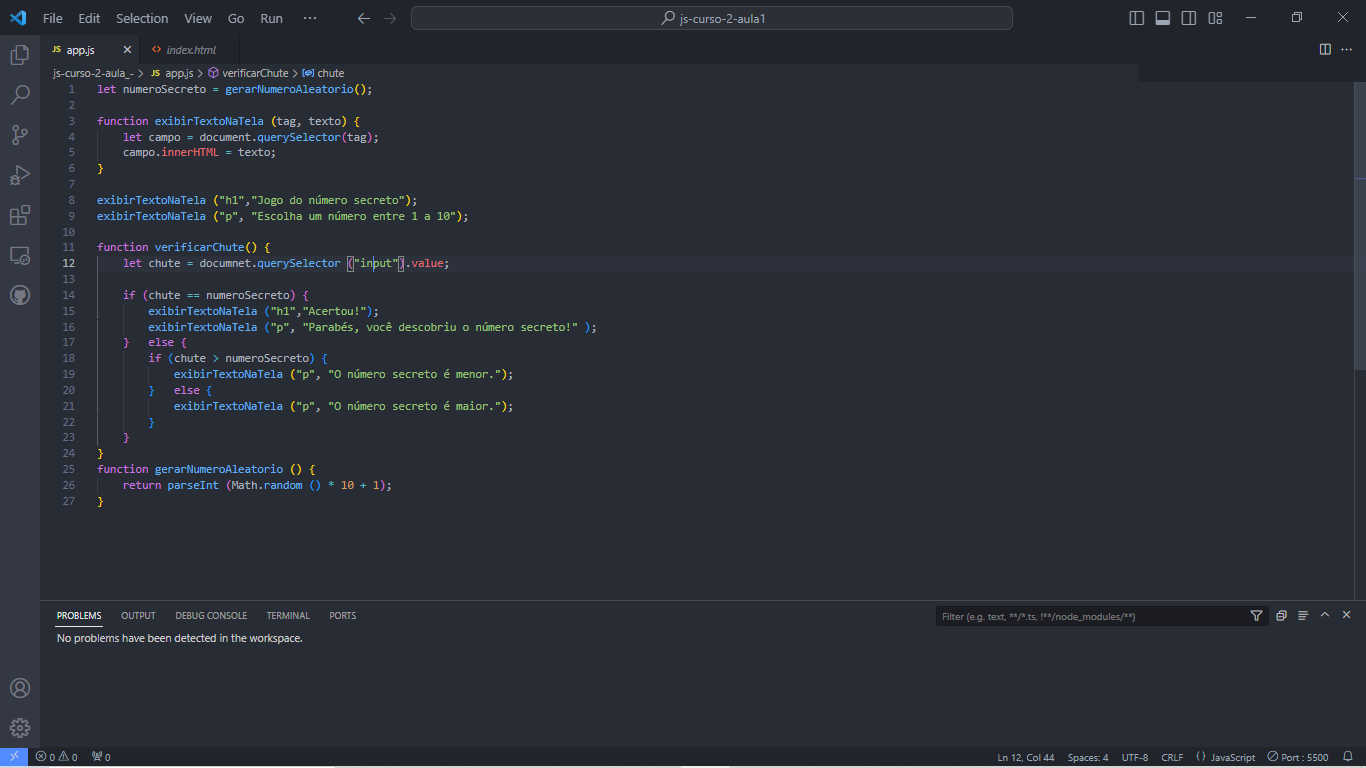Switch to the DEBUG CONSOLE tab
This screenshot has width=1366, height=768.
211,616
